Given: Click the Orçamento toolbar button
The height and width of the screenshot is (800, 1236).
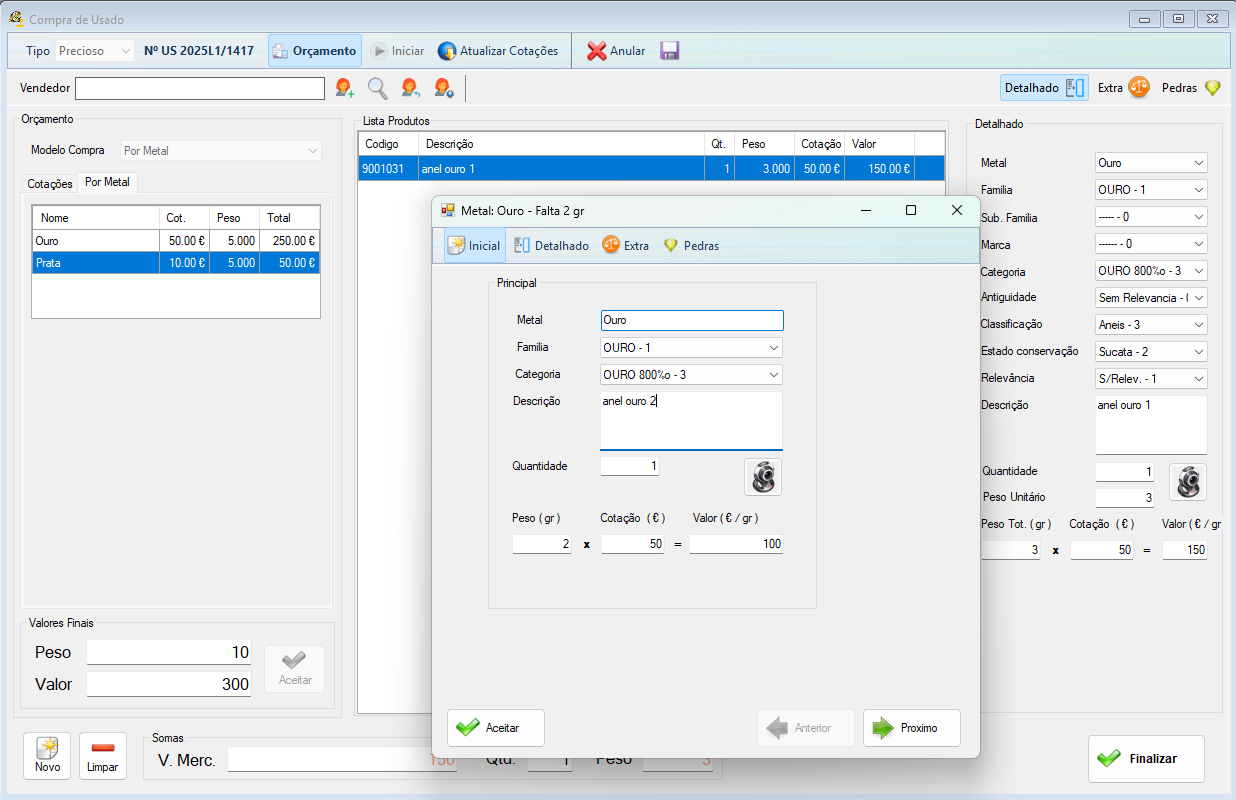Looking at the screenshot, I should (x=315, y=51).
